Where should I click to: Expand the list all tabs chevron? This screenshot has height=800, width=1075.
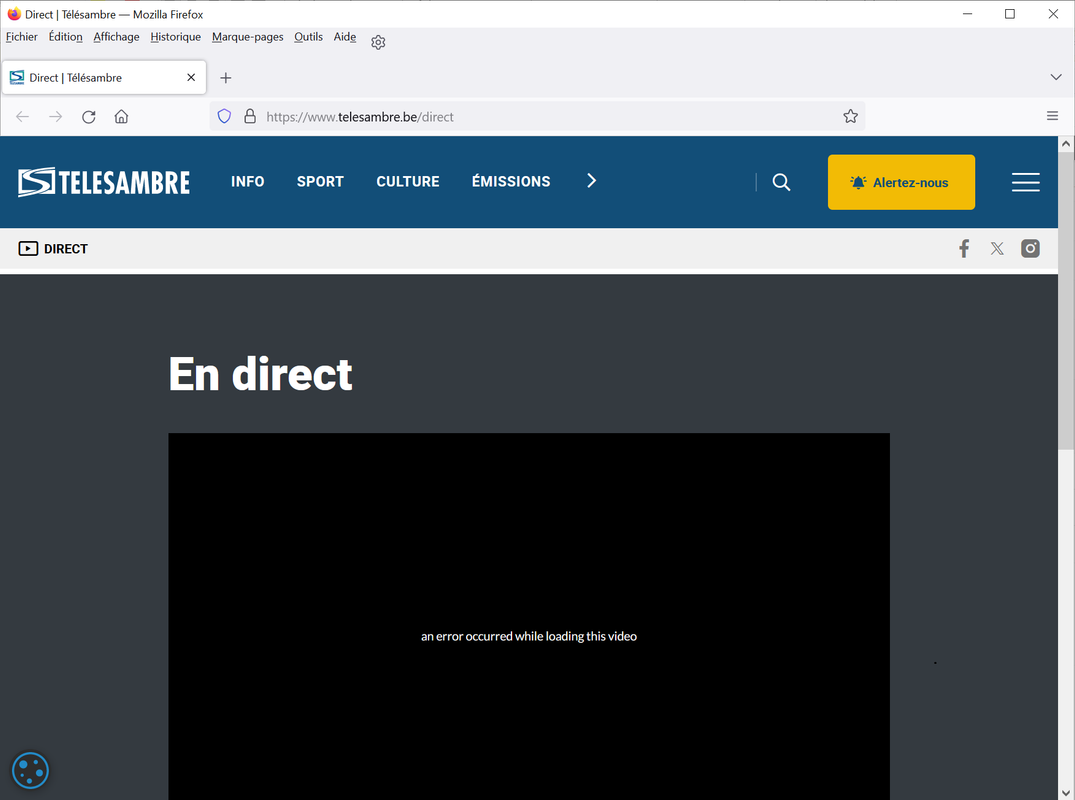click(1056, 77)
